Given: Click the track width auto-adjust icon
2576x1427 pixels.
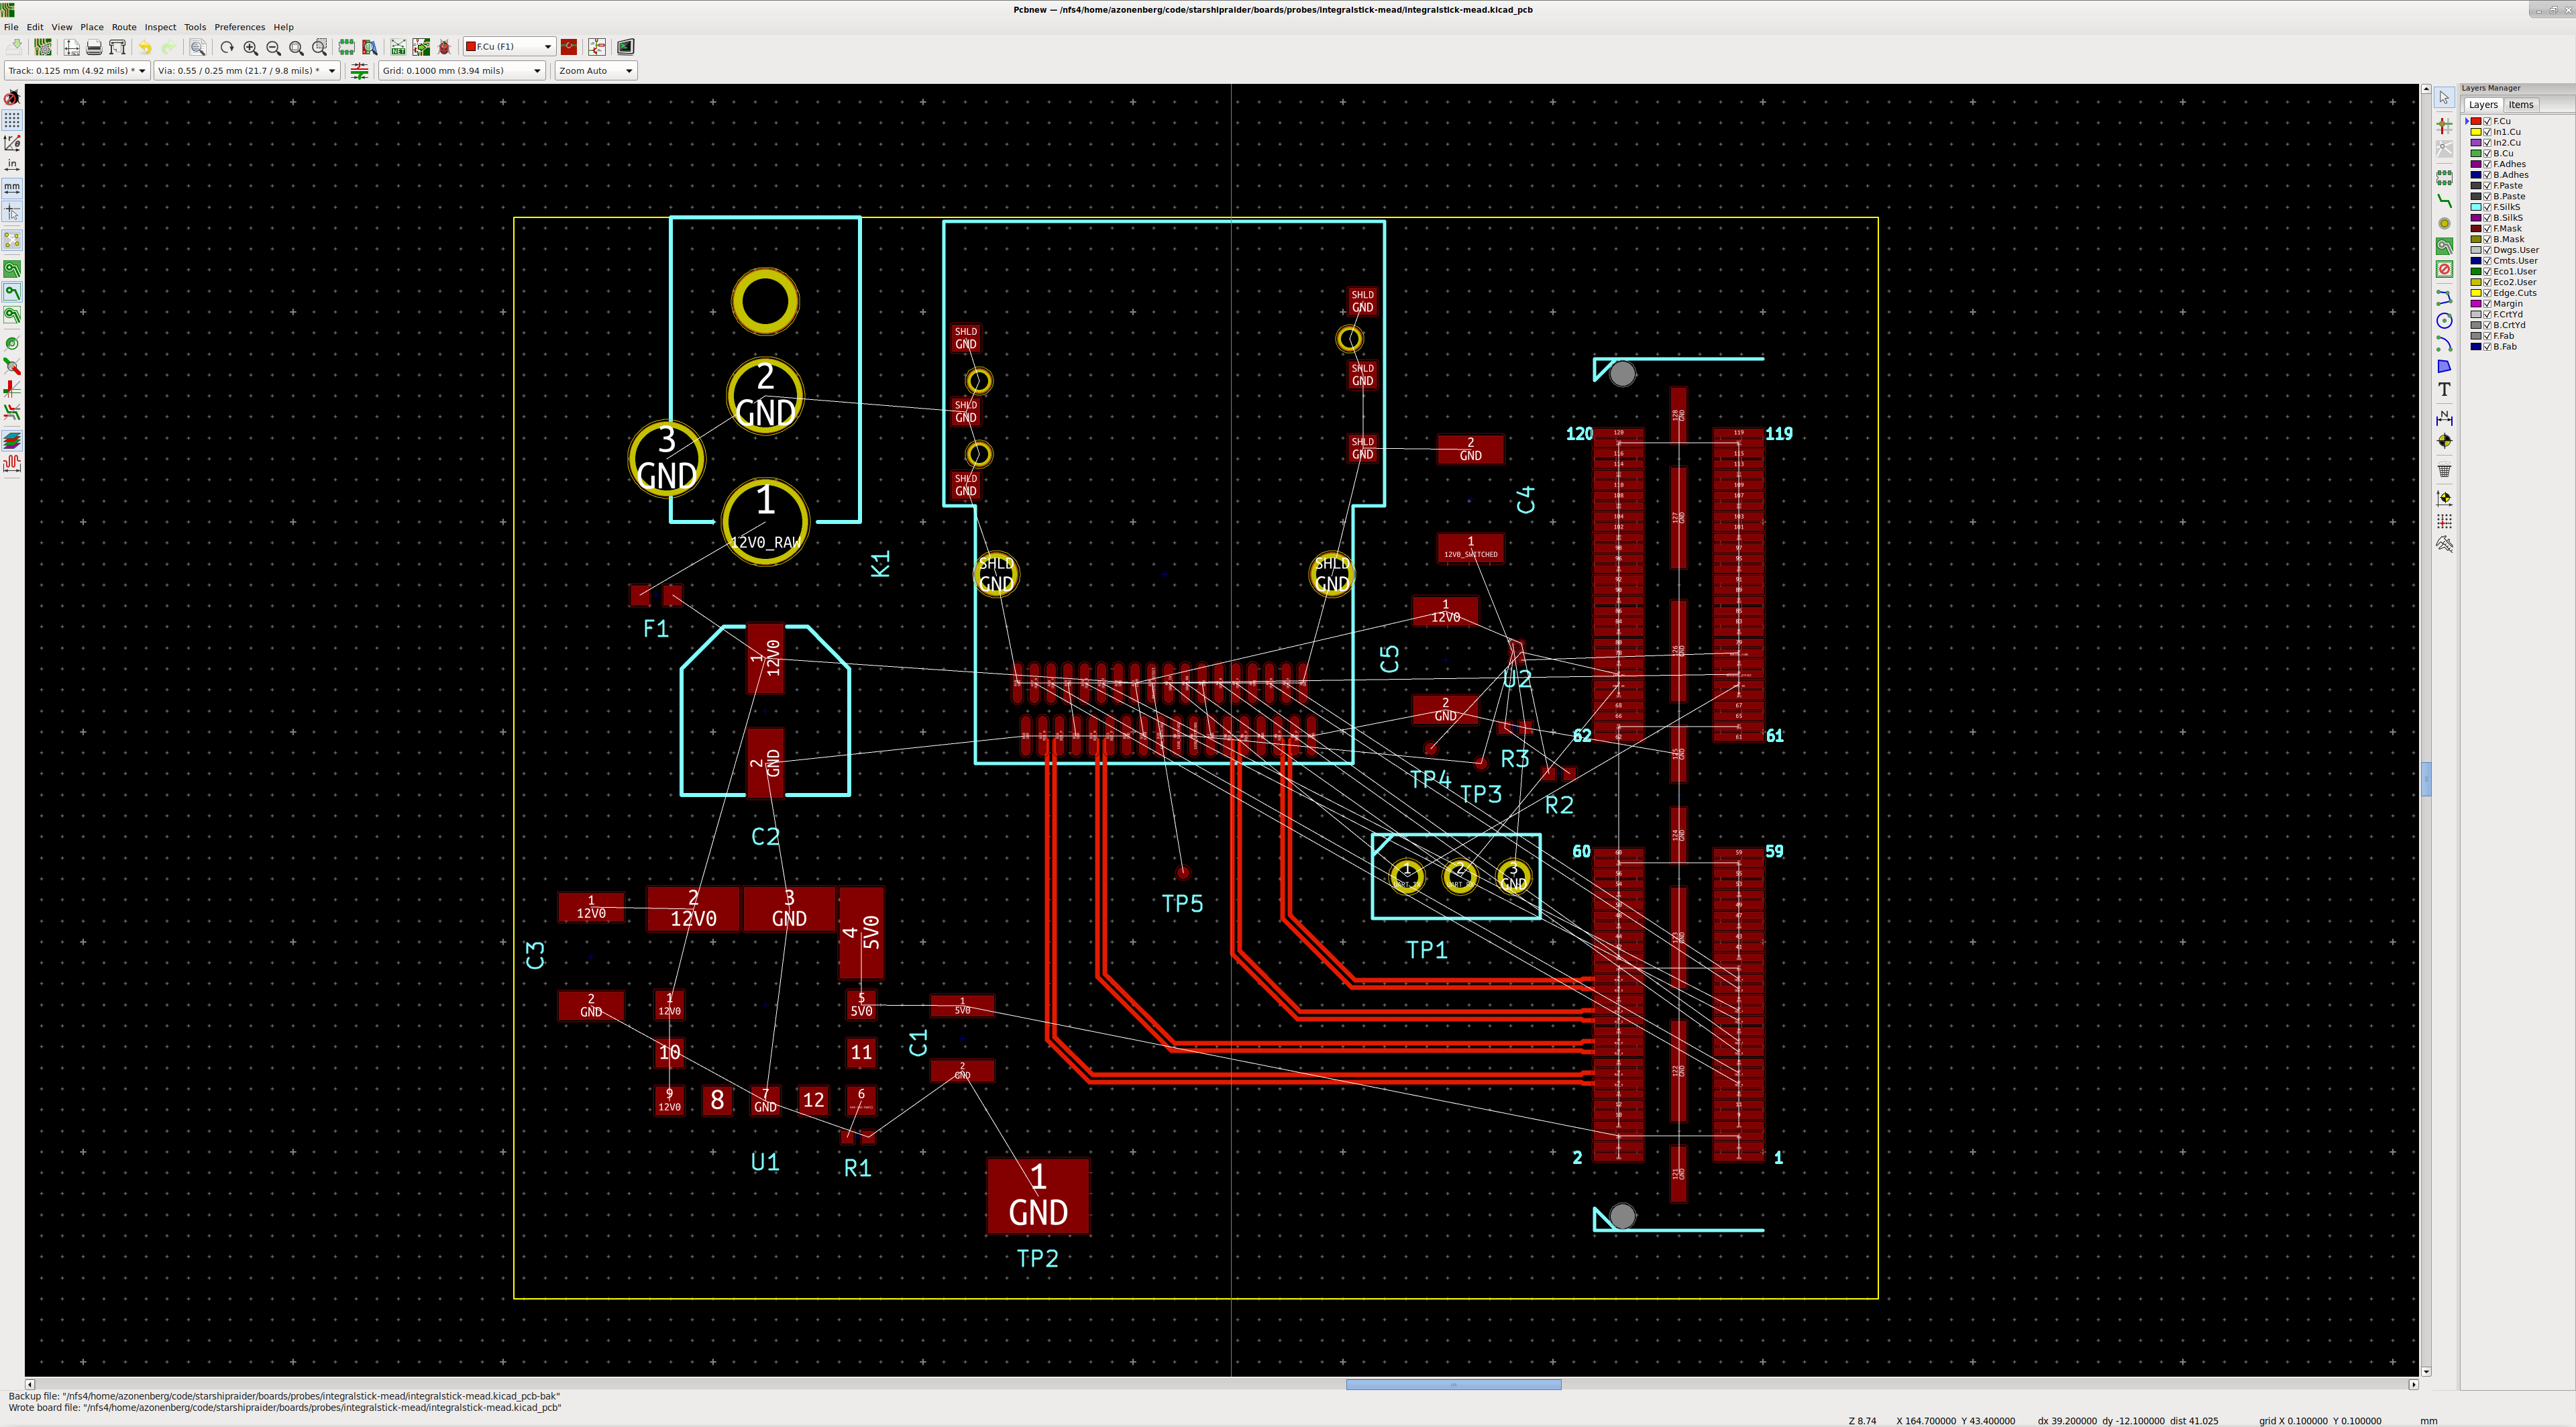Looking at the screenshot, I should click(359, 70).
